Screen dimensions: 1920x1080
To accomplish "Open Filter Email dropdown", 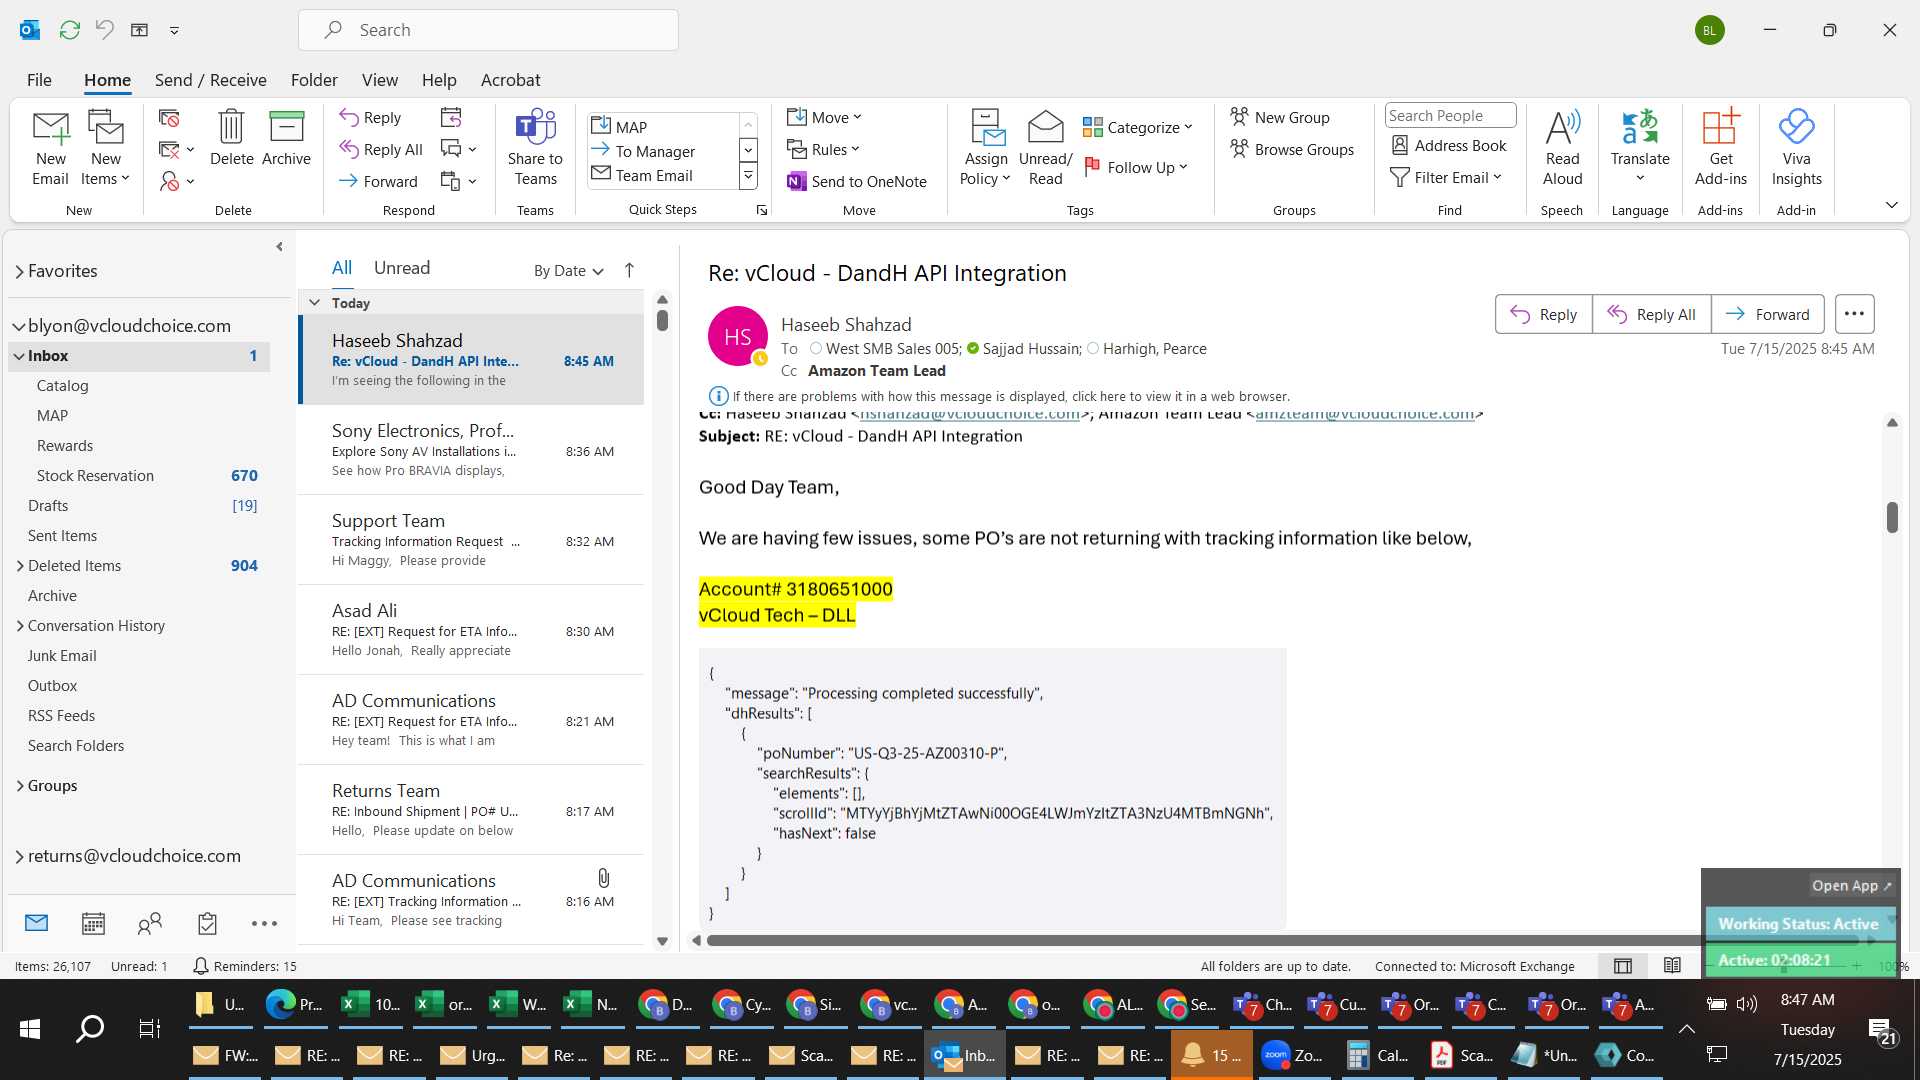I will point(1446,177).
